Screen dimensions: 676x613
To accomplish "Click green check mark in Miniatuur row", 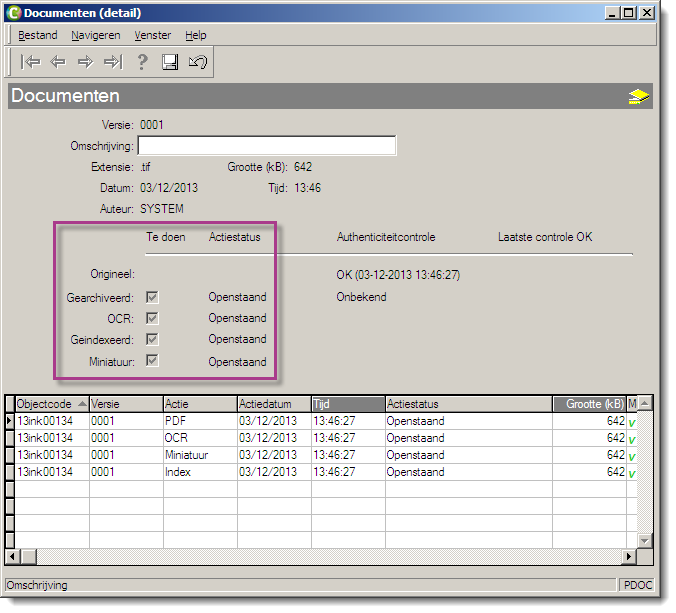I will coord(632,457).
